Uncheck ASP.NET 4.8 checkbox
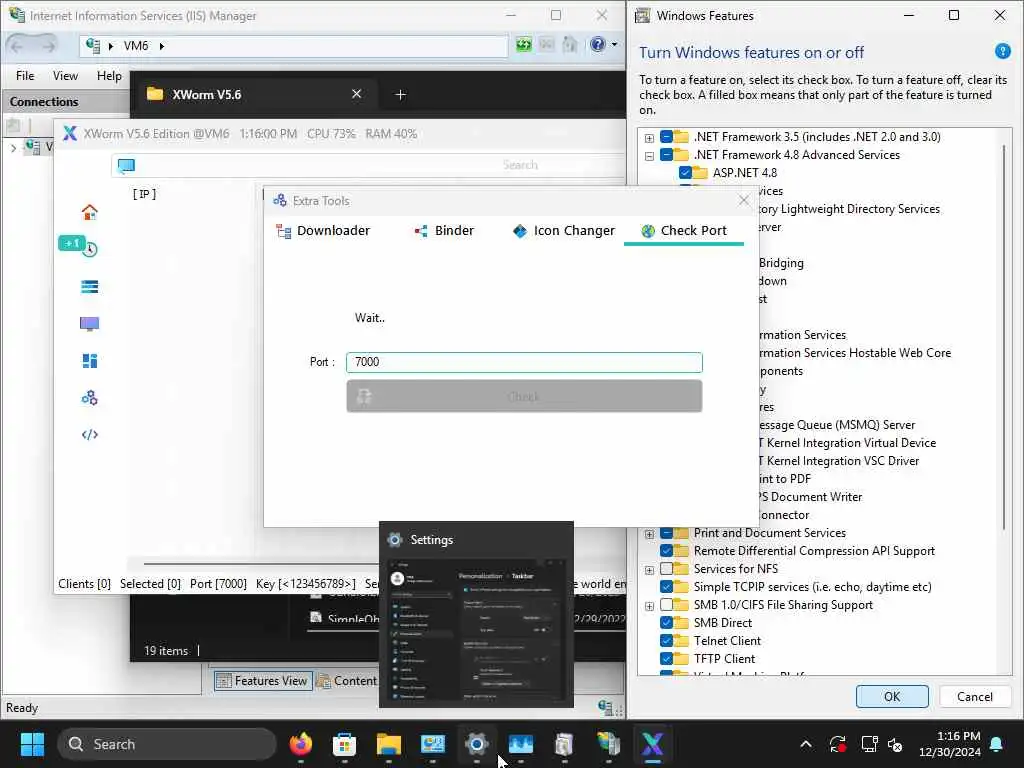Screen dimensions: 1024x768 point(685,172)
